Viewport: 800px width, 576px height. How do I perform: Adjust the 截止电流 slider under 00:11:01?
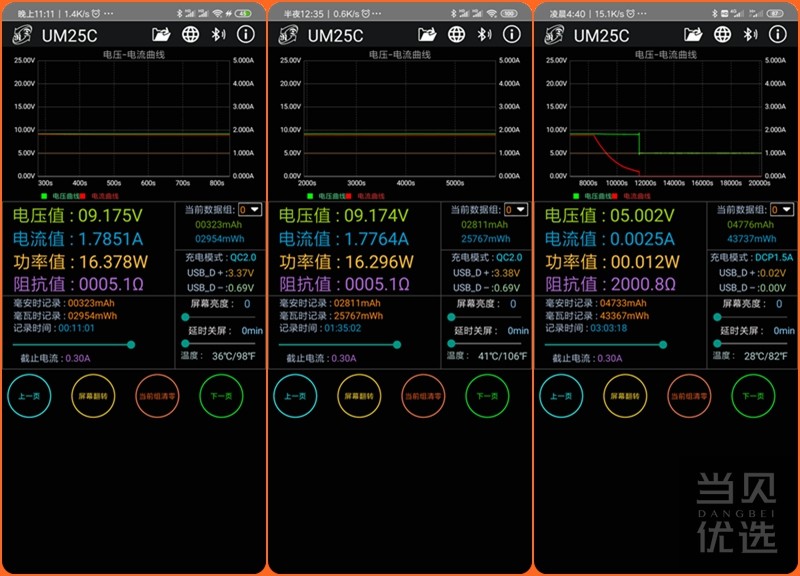(74, 345)
